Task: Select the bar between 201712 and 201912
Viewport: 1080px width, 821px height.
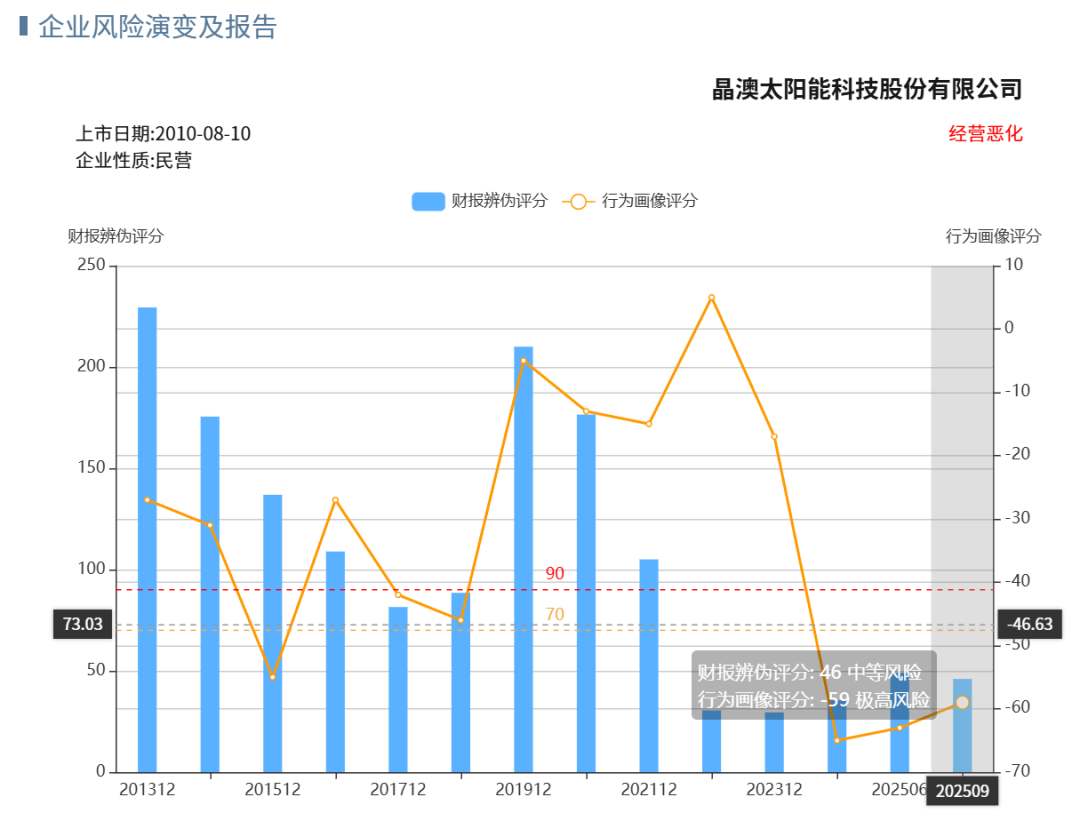Action: click(461, 683)
